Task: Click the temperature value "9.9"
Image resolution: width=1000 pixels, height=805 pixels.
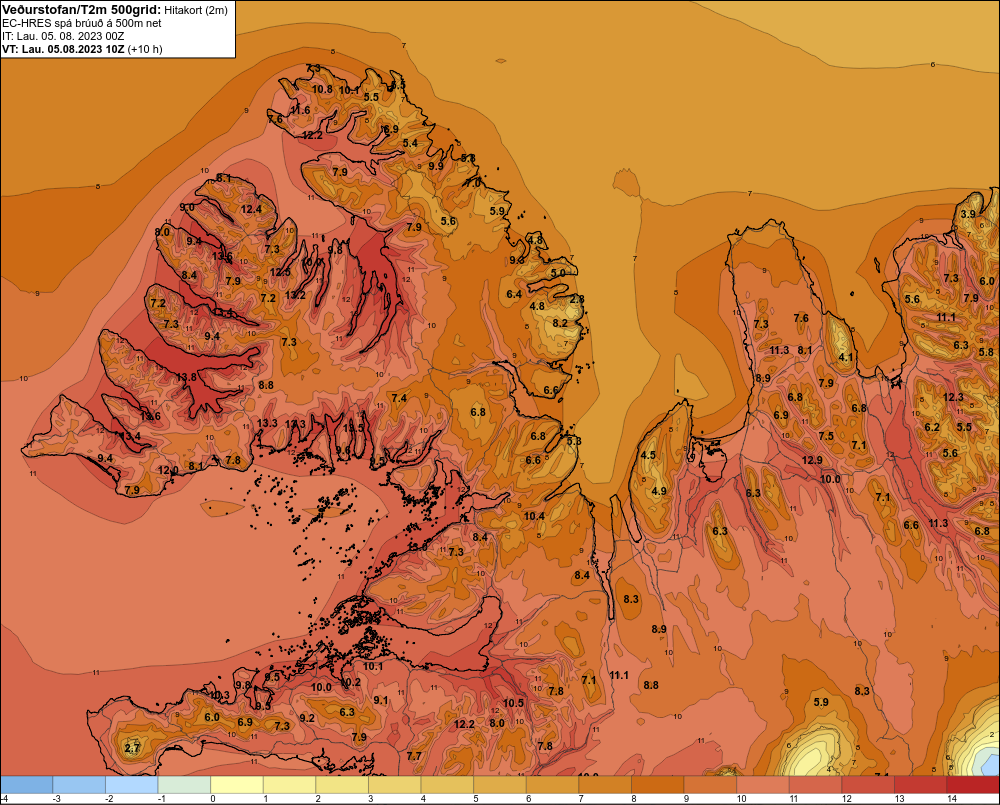Action: [x=436, y=166]
